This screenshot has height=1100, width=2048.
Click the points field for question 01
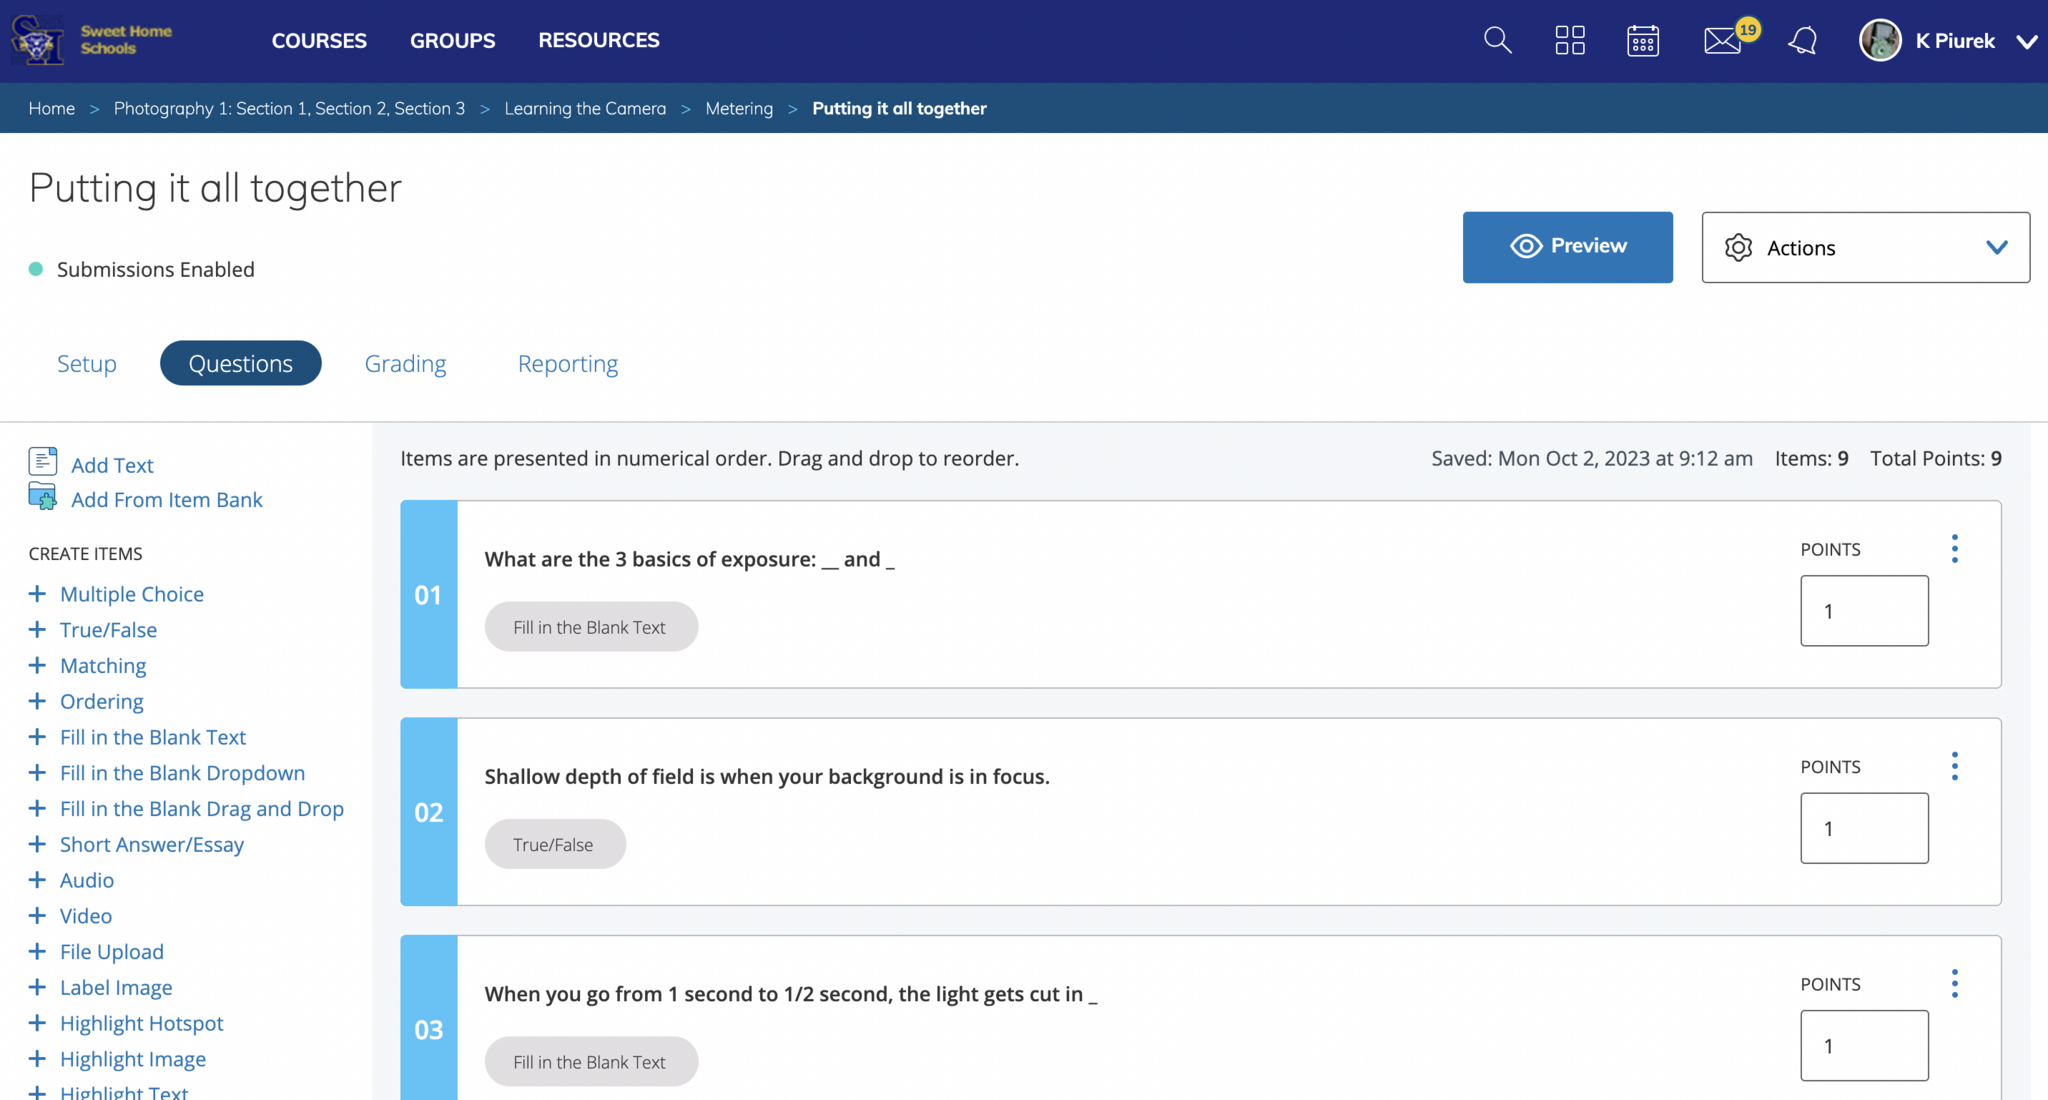(x=1864, y=610)
